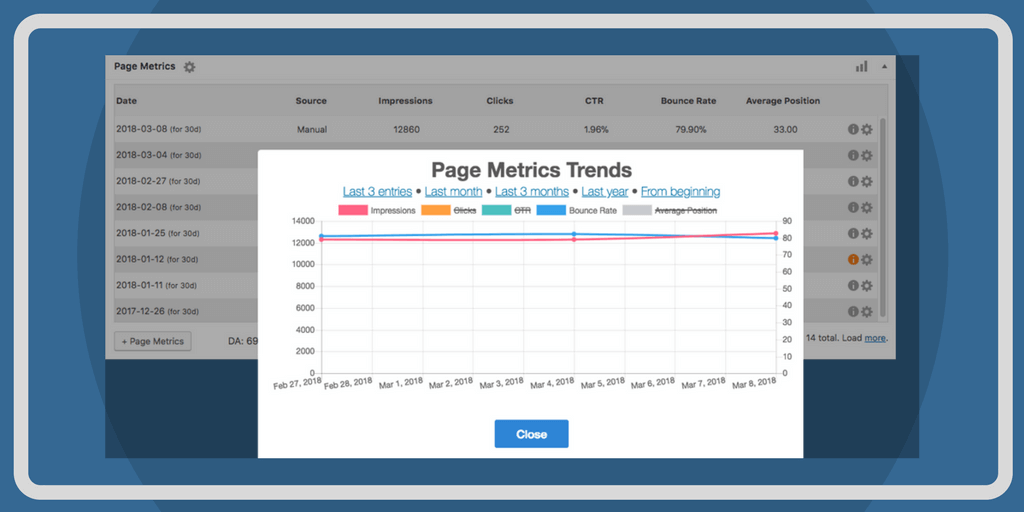Open Page Metrics panel settings gear

pyautogui.click(x=189, y=67)
